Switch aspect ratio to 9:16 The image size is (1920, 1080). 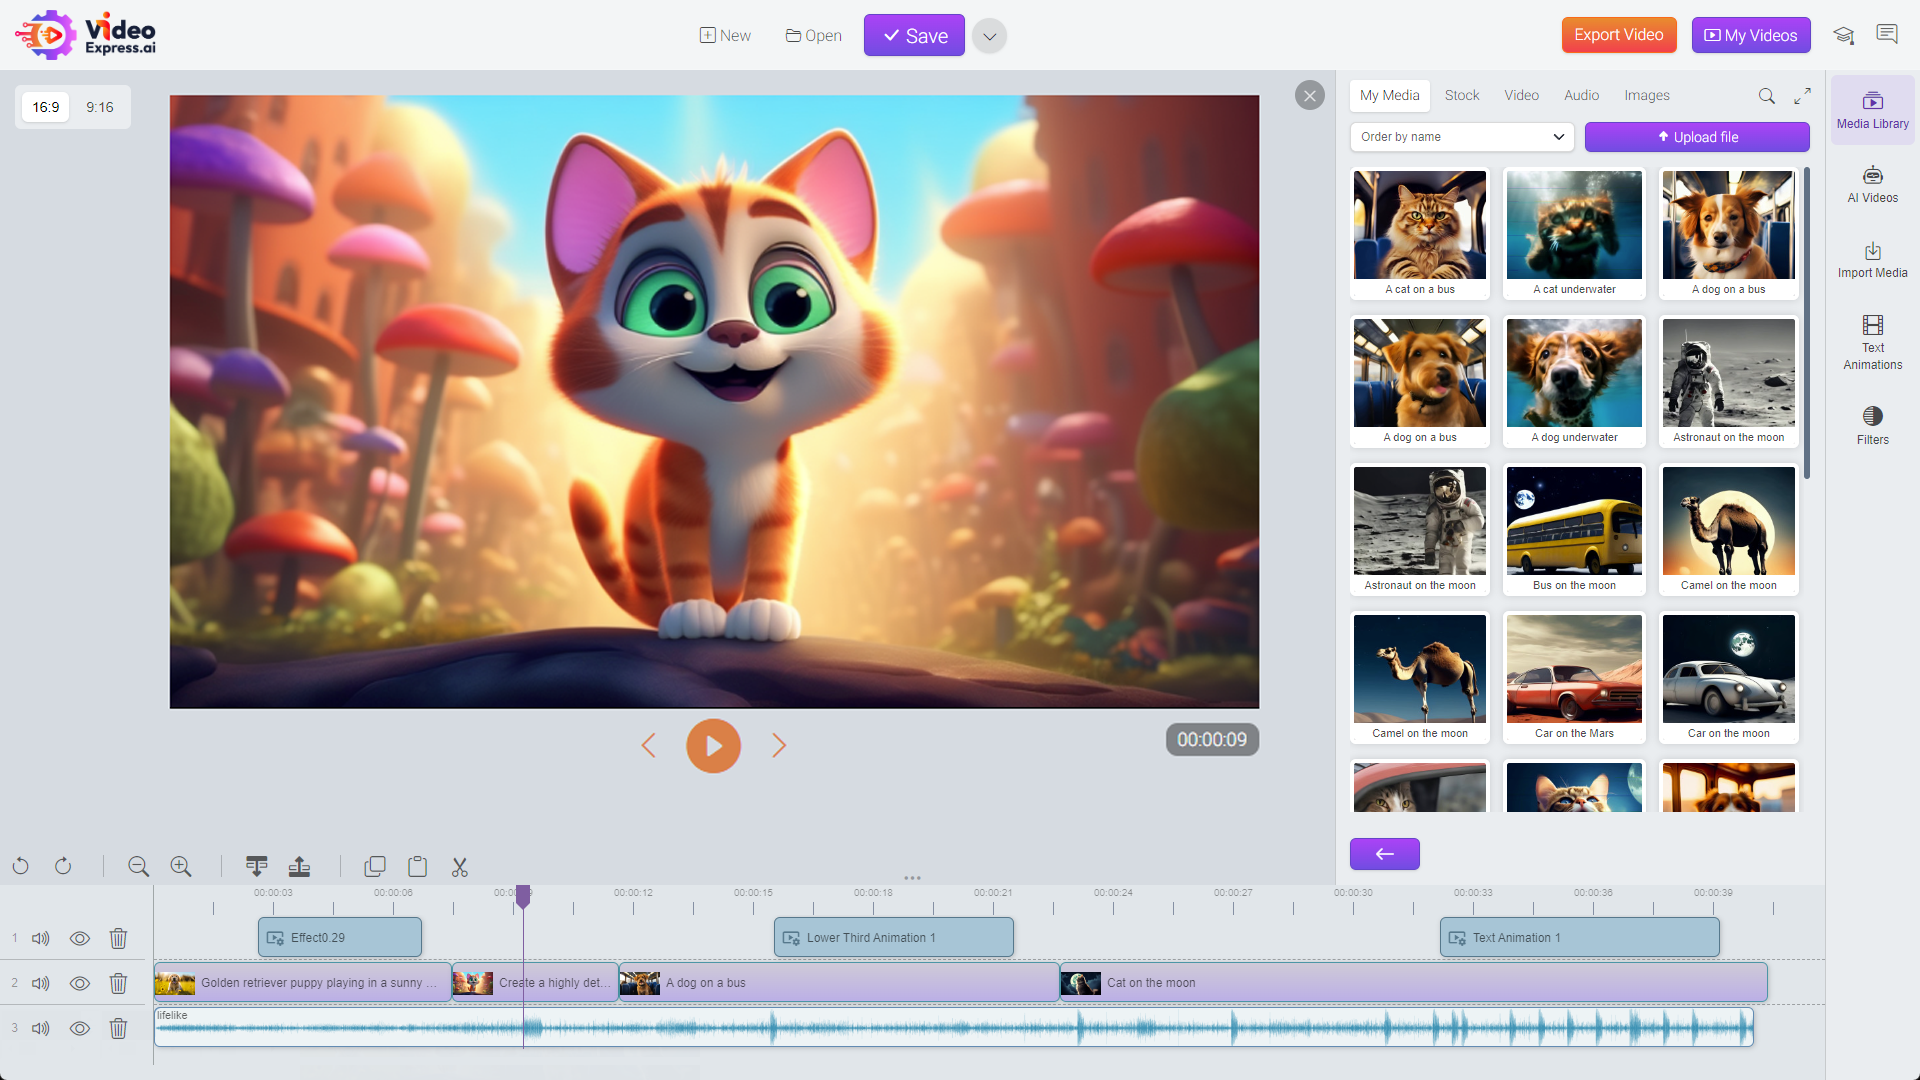[99, 107]
